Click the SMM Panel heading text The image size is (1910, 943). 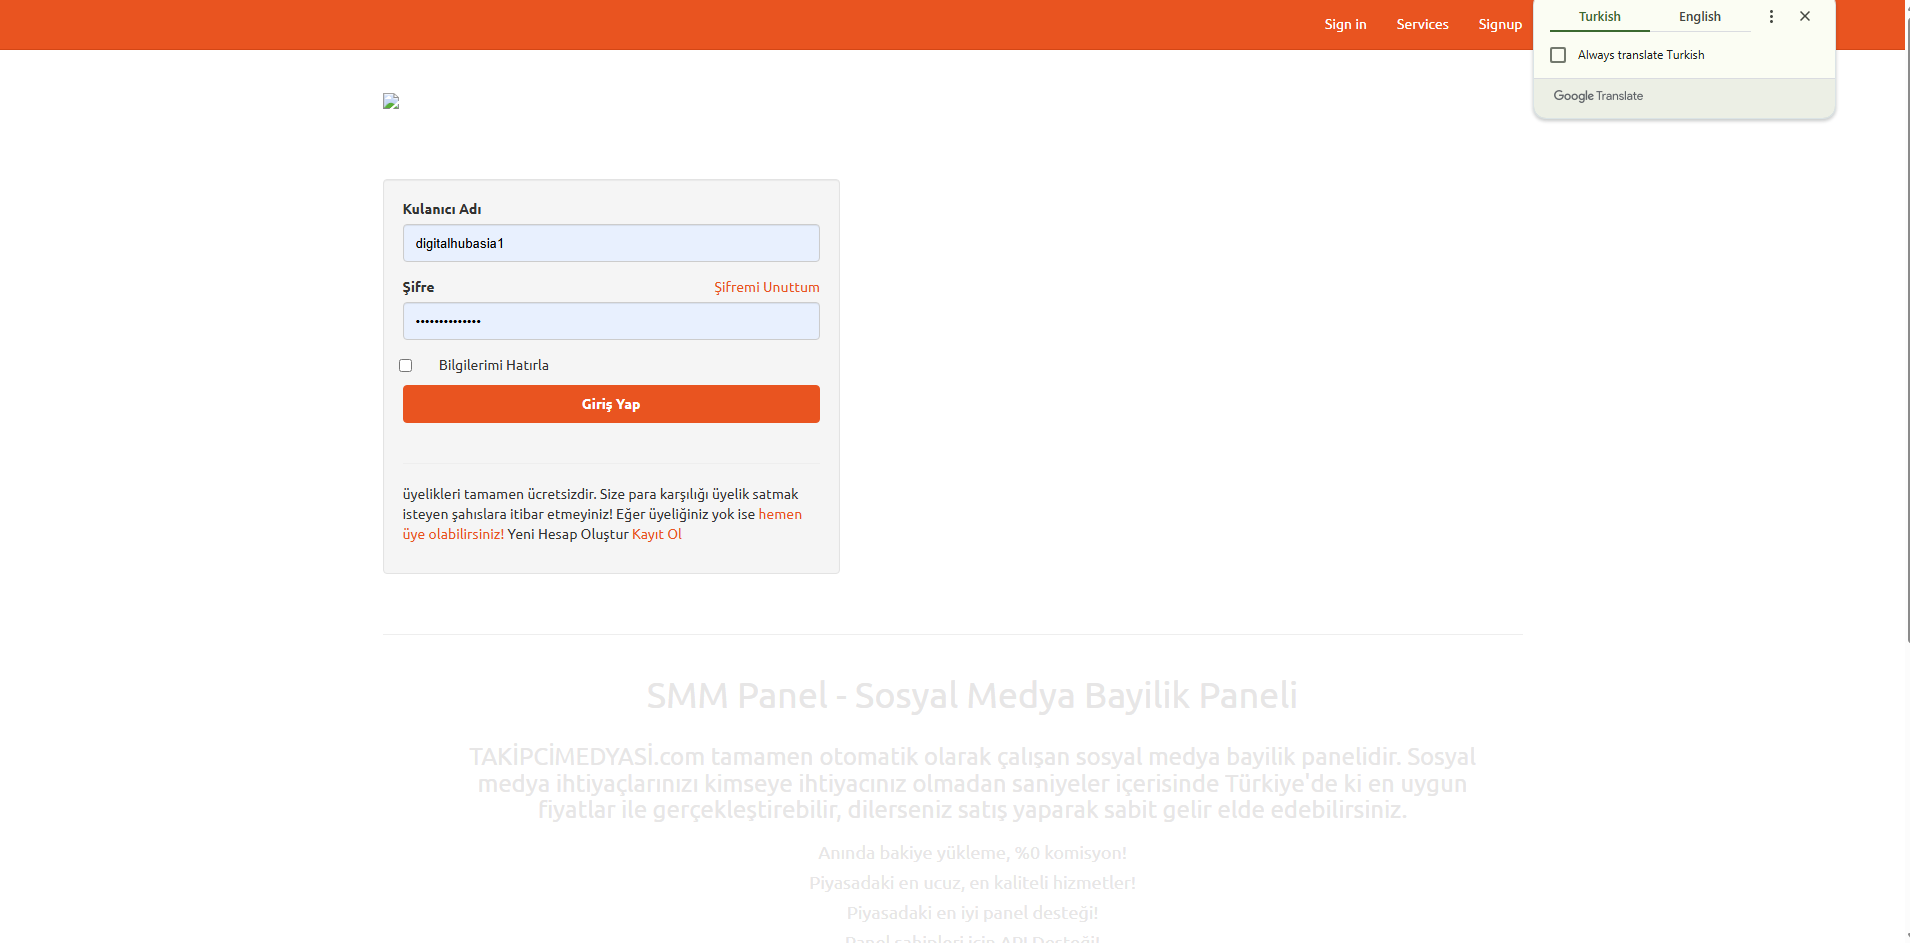tap(971, 696)
